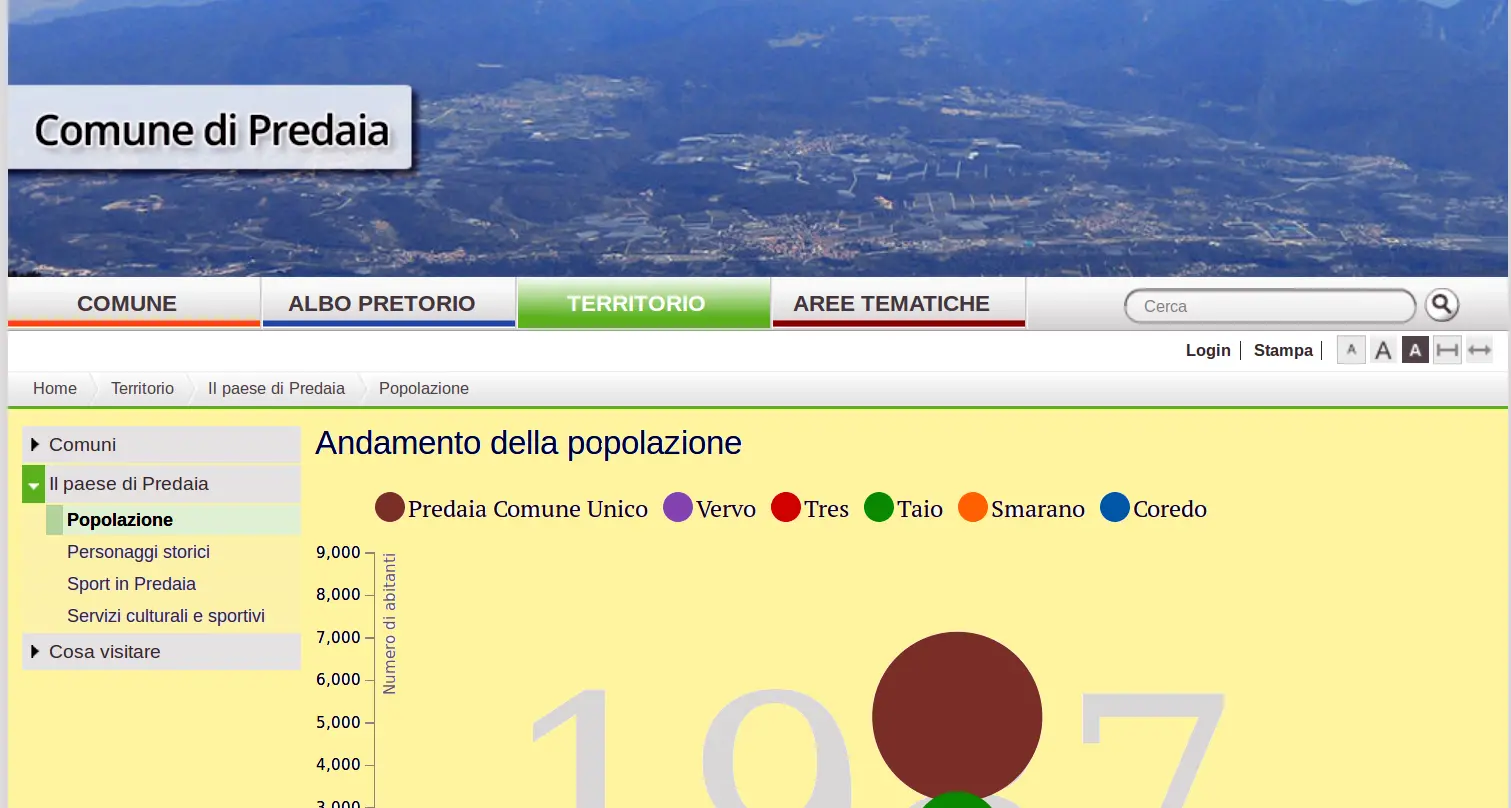Switch to fixed width layout icon
The height and width of the screenshot is (808, 1511).
1447,350
